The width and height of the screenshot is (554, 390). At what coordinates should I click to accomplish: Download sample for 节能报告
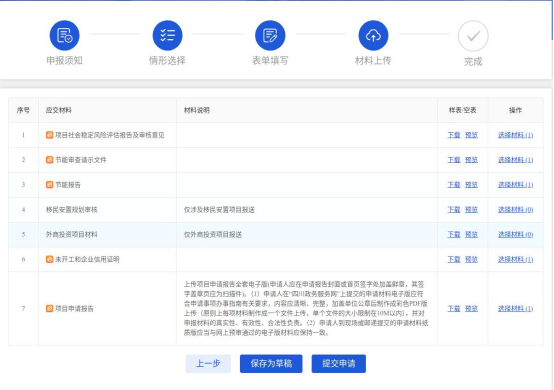click(x=454, y=184)
